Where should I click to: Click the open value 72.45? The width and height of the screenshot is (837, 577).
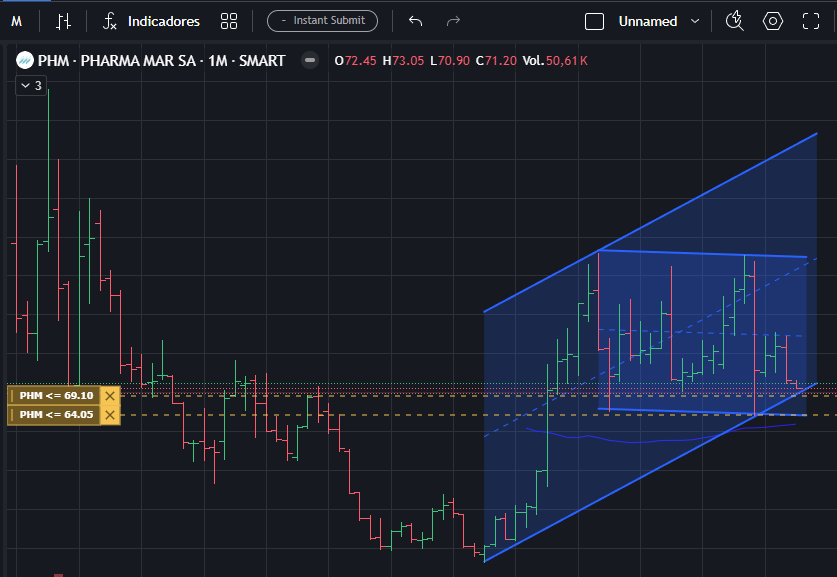pyautogui.click(x=360, y=61)
